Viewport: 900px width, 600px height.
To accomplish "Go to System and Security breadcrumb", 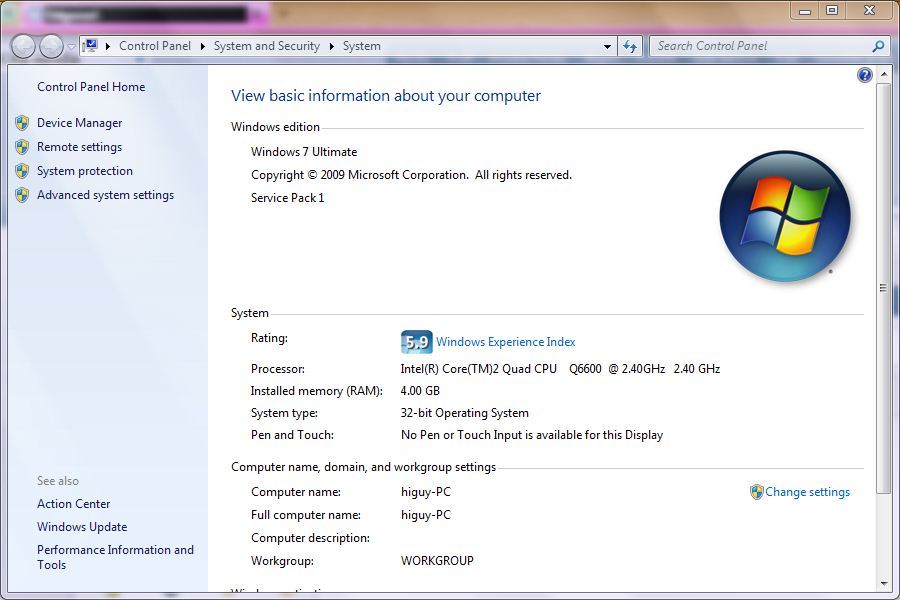I will tap(266, 46).
